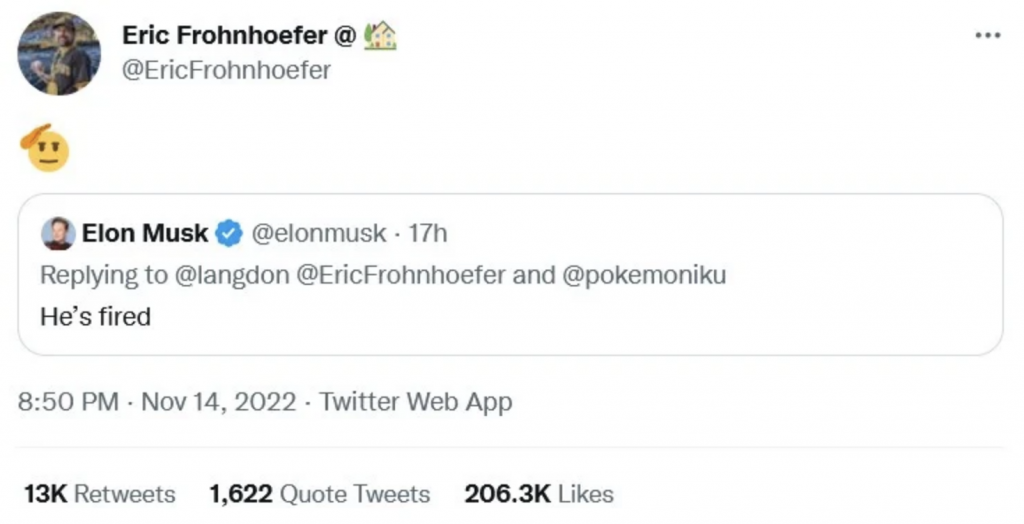Click @EricFrohnhoefer mention in the reply line
Screen dimensions: 1024x524
[402, 276]
